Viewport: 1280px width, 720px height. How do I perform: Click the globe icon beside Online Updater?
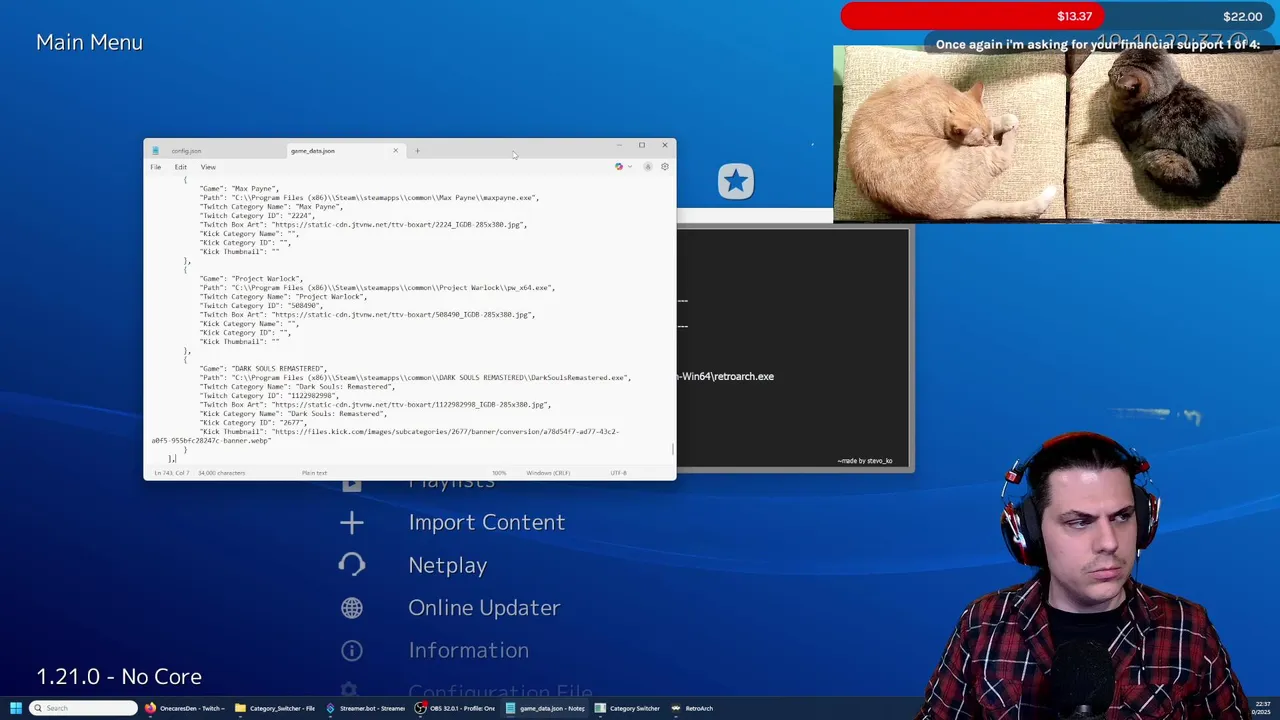click(x=351, y=608)
